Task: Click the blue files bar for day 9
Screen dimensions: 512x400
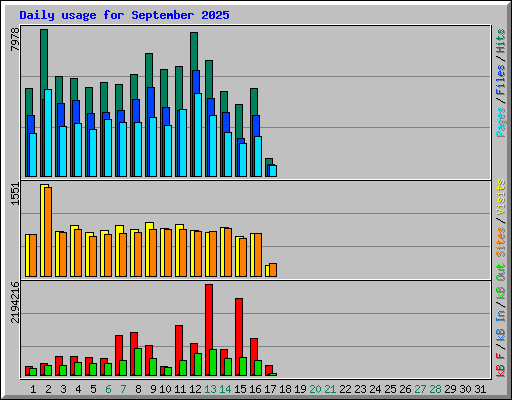Action: click(x=151, y=103)
